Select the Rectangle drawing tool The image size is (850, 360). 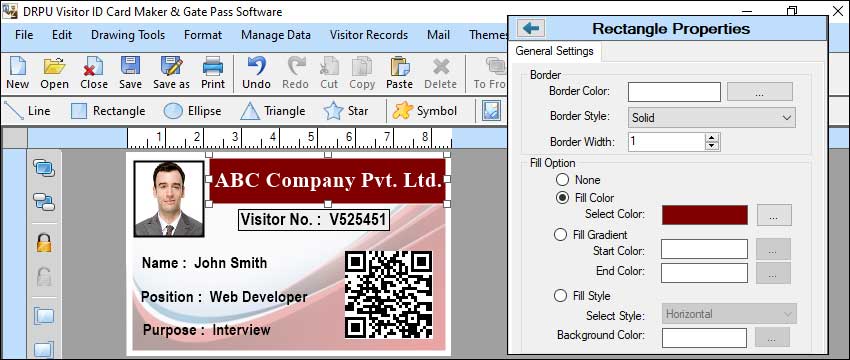tap(108, 111)
